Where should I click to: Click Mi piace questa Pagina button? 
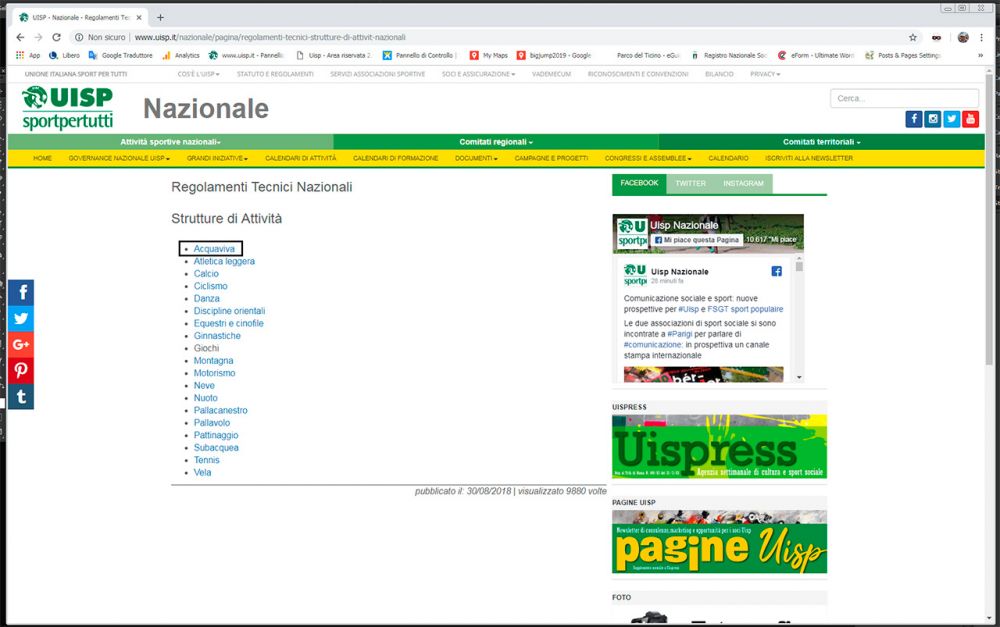click(696, 240)
